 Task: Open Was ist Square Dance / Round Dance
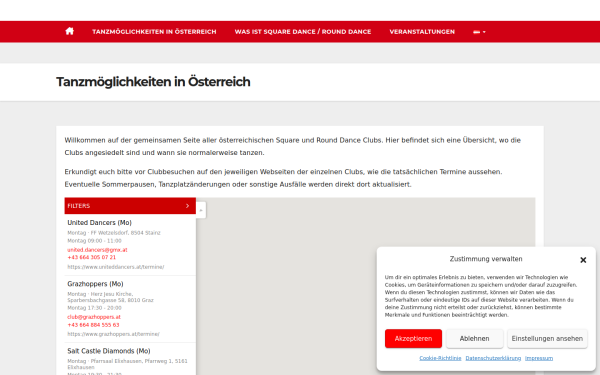tap(303, 32)
